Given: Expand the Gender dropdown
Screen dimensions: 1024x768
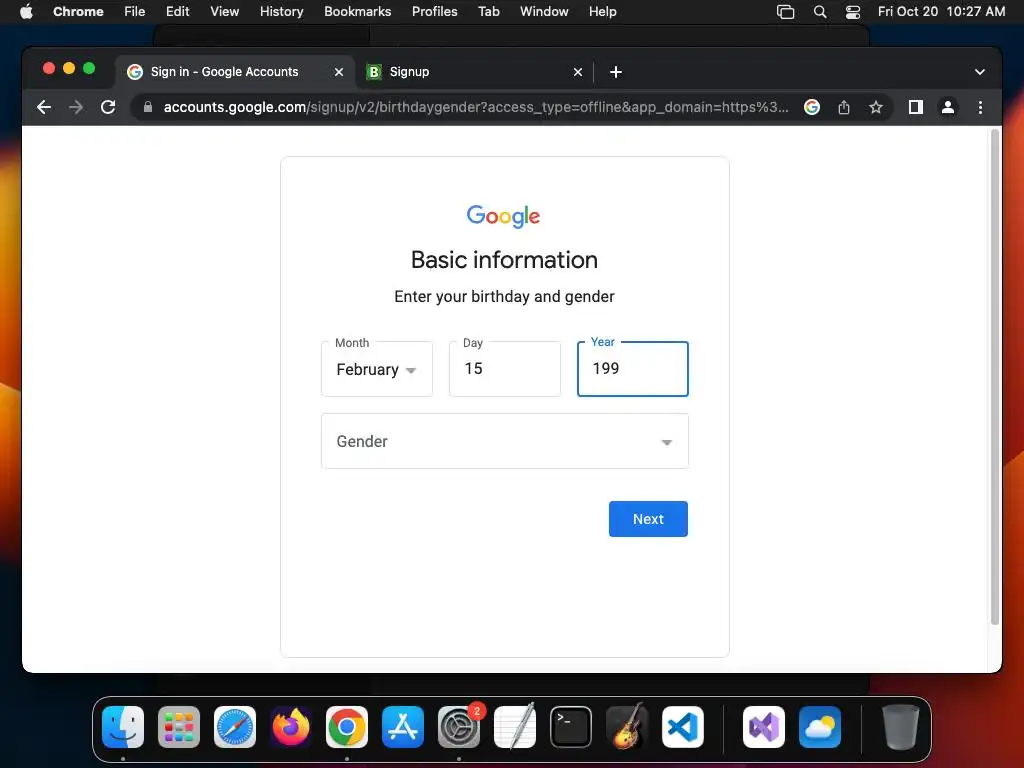Looking at the screenshot, I should (x=505, y=441).
